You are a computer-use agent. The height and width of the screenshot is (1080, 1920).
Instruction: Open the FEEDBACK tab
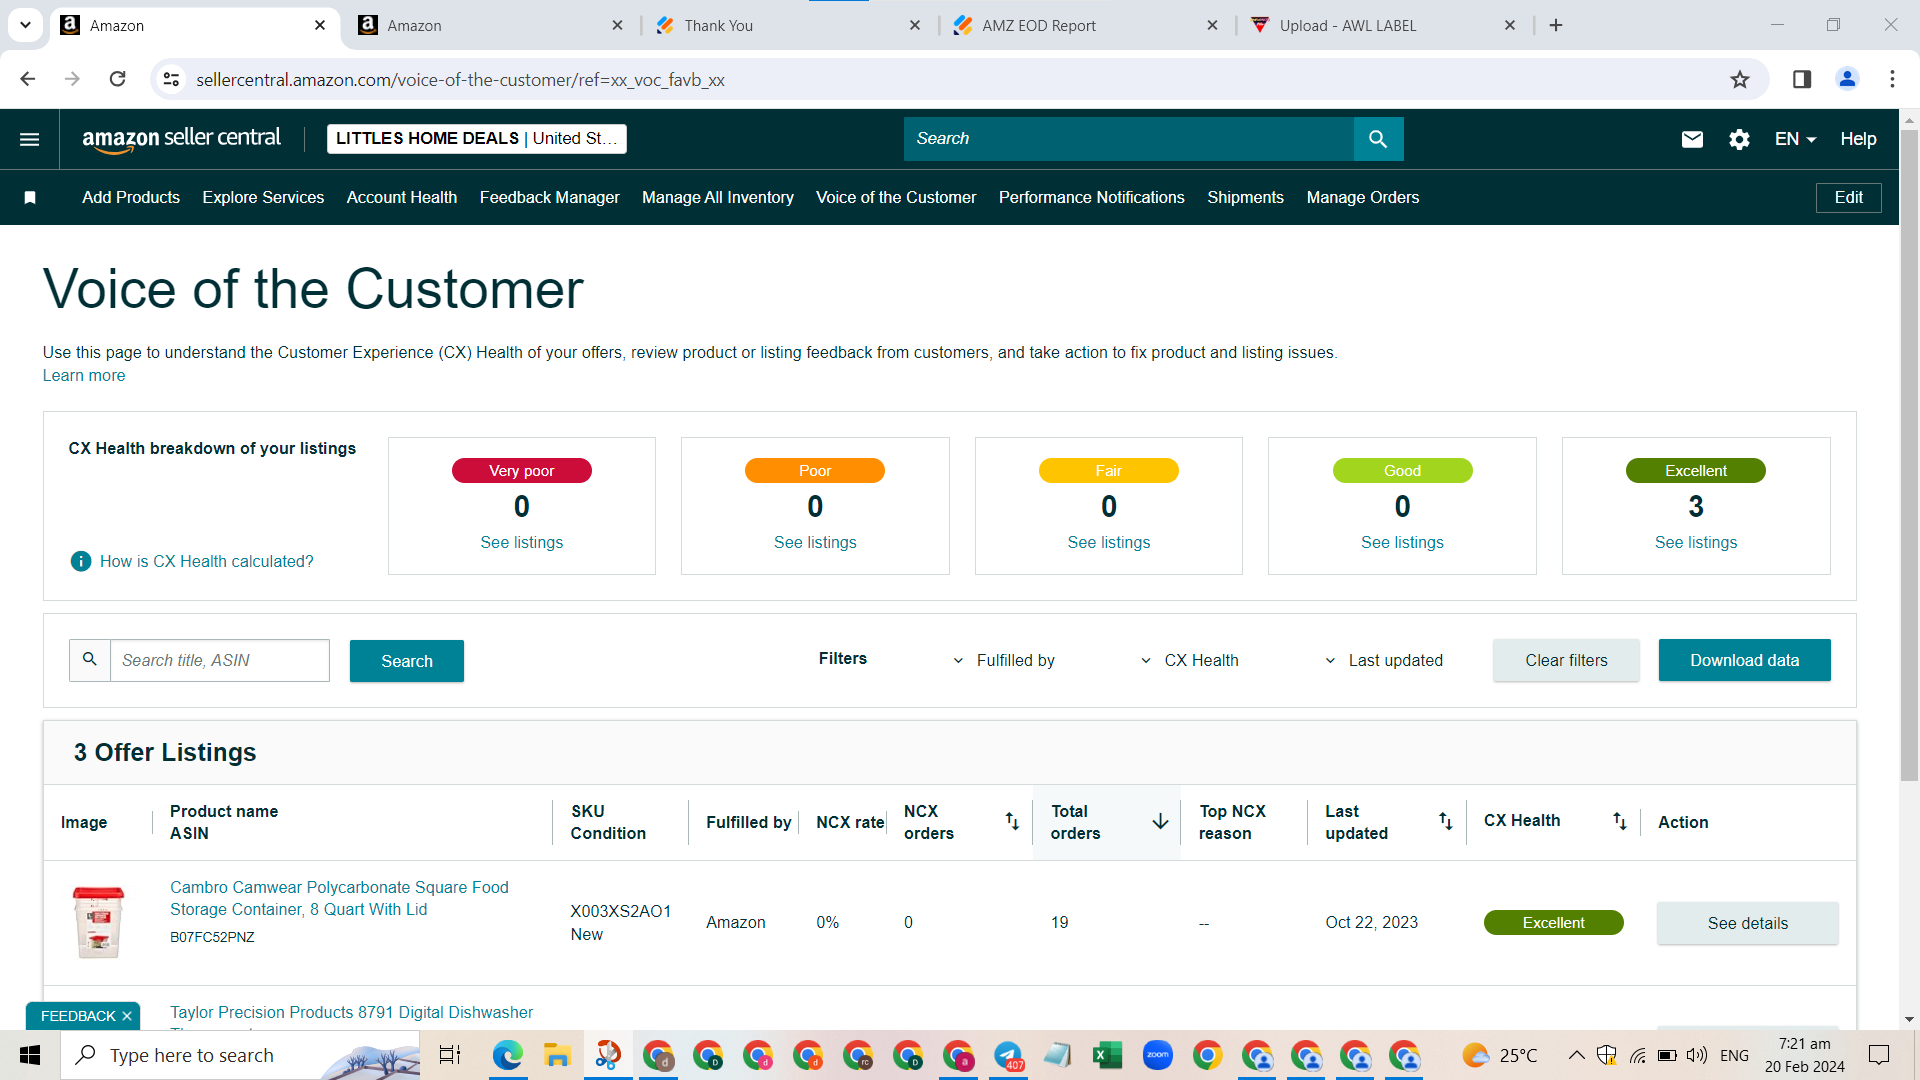78,1016
